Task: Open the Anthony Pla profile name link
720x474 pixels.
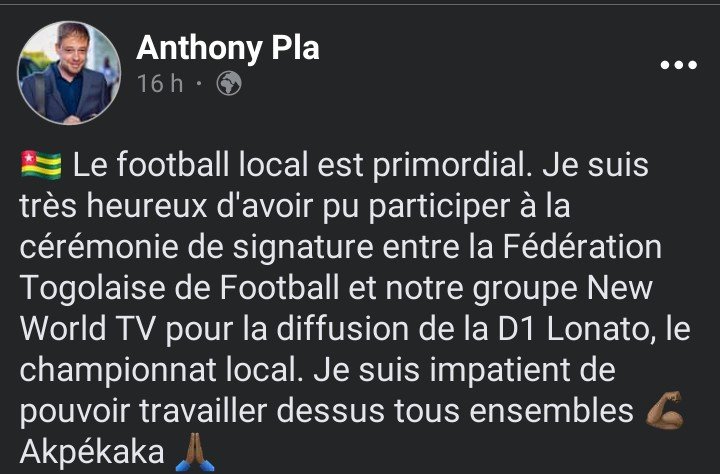Action: click(227, 47)
